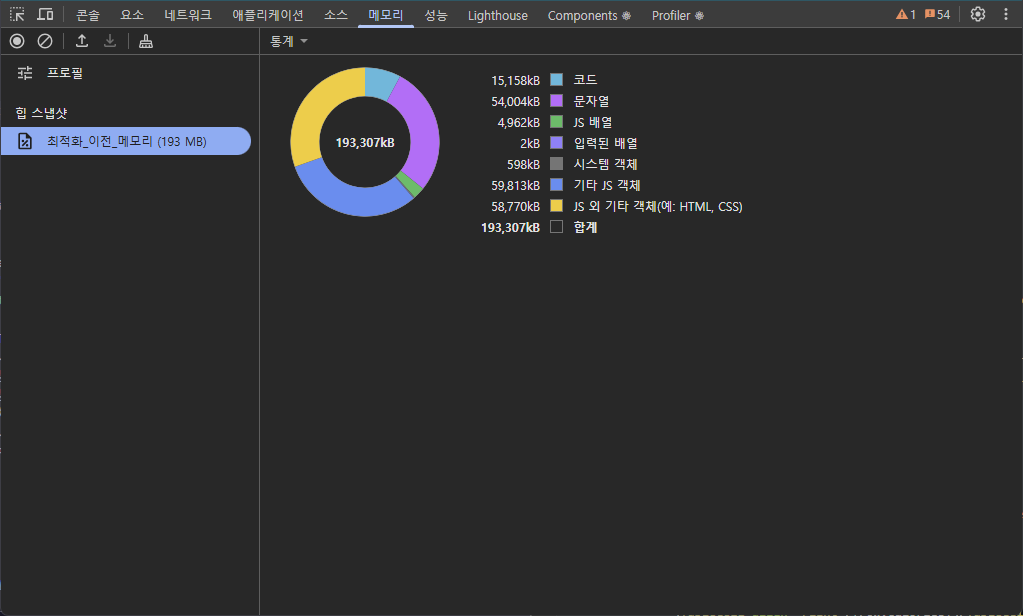Click the 문자열 legend label

coord(591,101)
